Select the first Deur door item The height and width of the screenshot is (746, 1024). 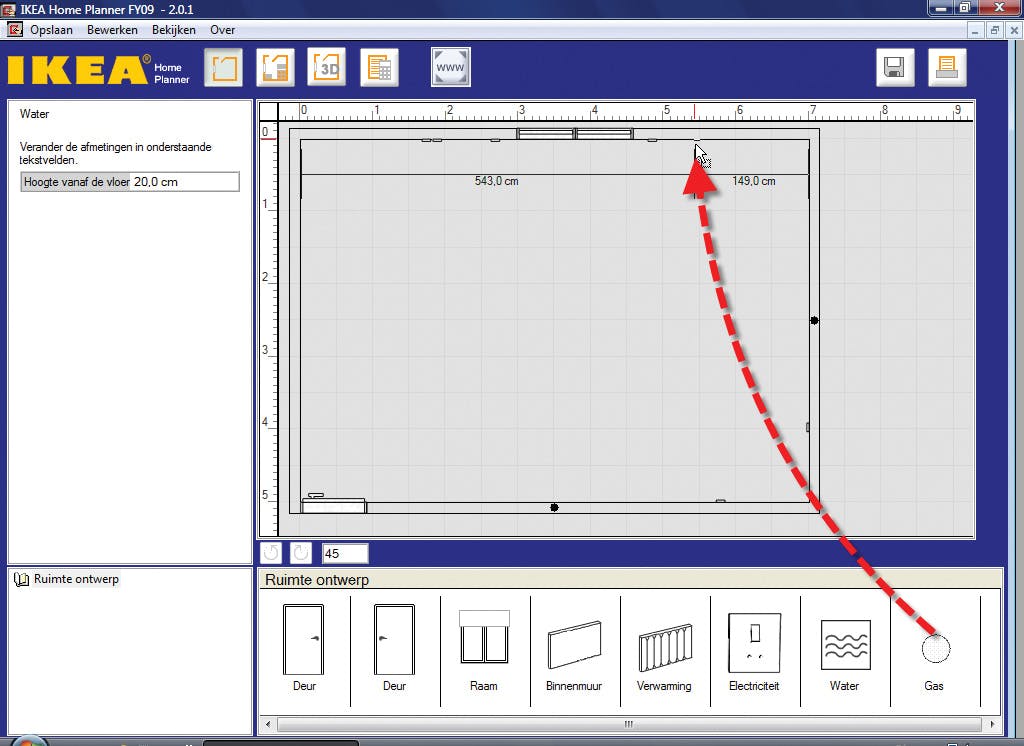point(304,647)
